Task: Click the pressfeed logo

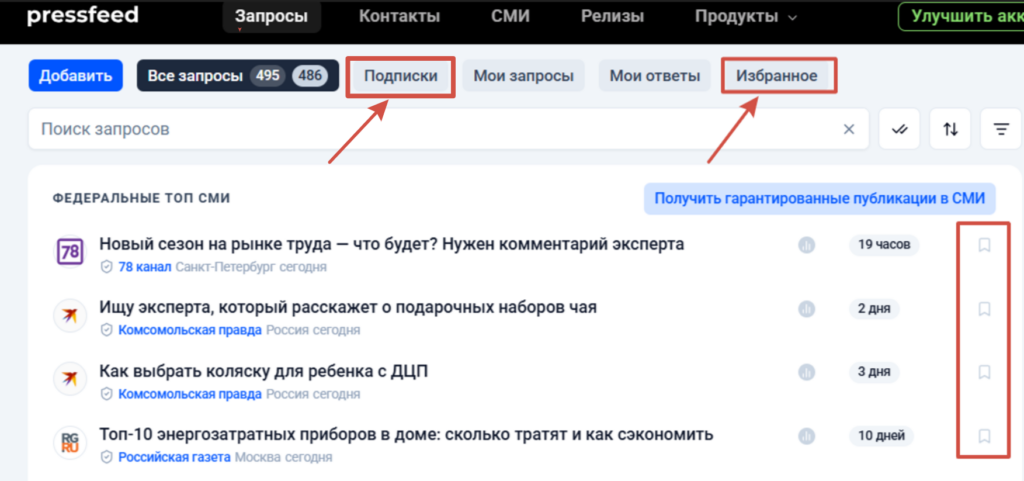Action: pyautogui.click(x=82, y=15)
